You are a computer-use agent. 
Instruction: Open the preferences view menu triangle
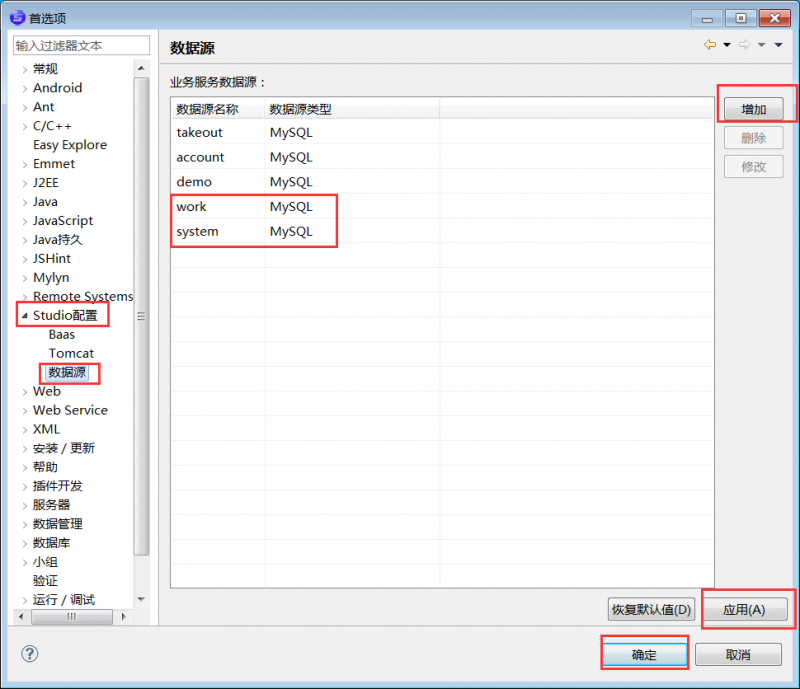pyautogui.click(x=779, y=45)
